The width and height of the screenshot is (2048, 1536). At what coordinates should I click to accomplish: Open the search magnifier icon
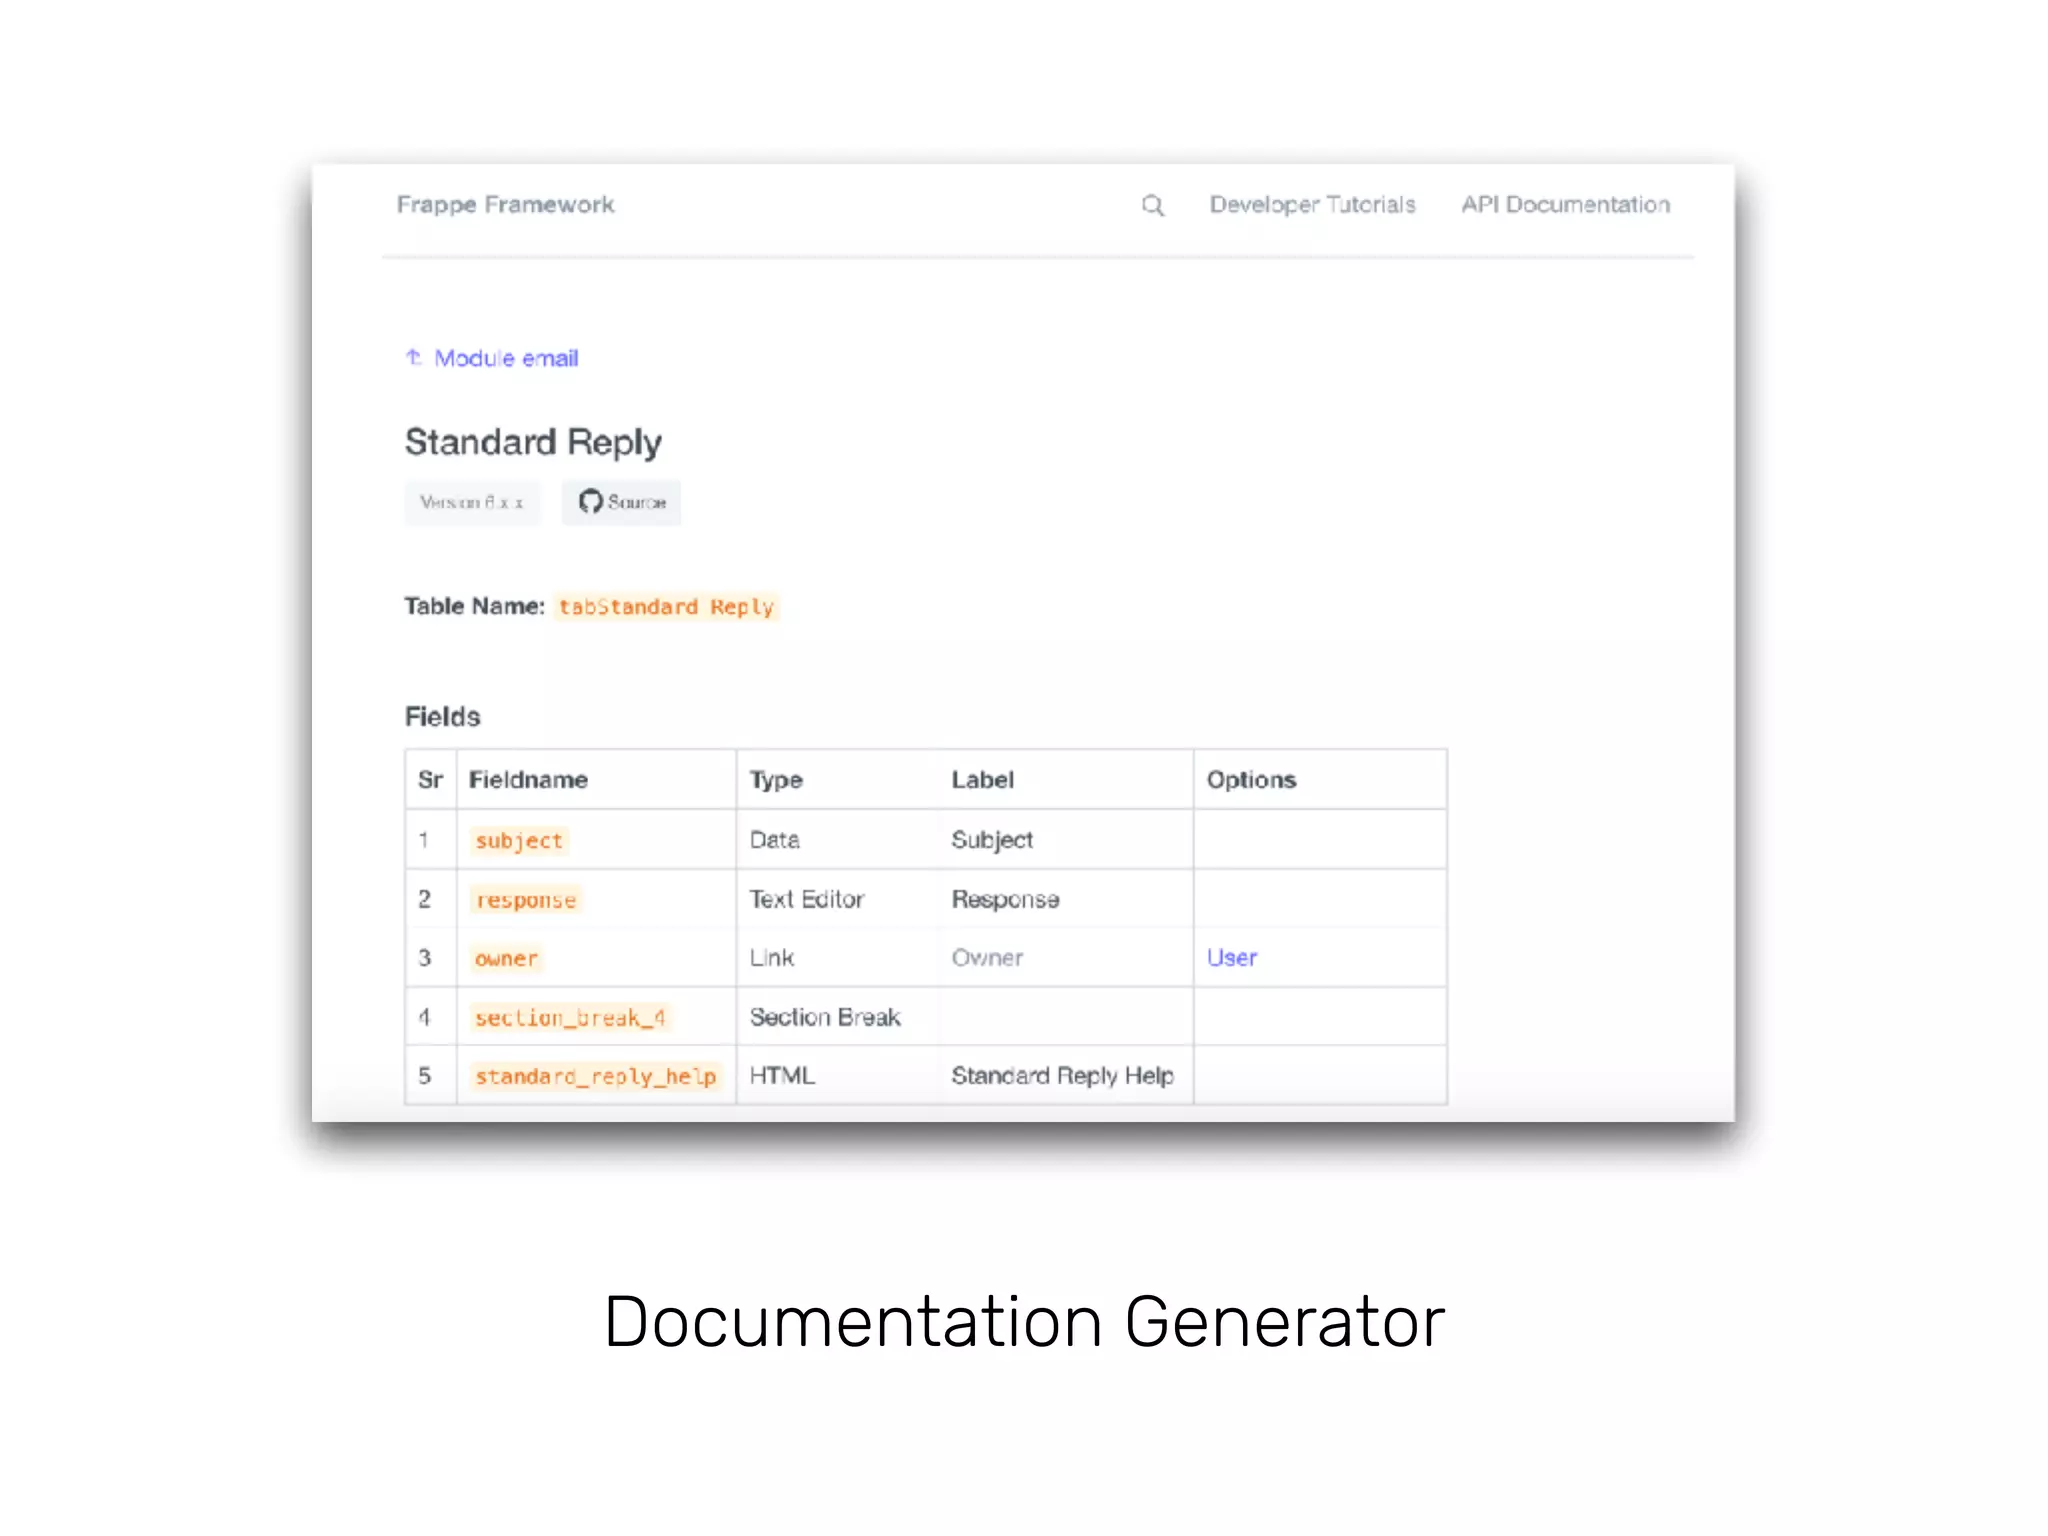coord(1152,205)
